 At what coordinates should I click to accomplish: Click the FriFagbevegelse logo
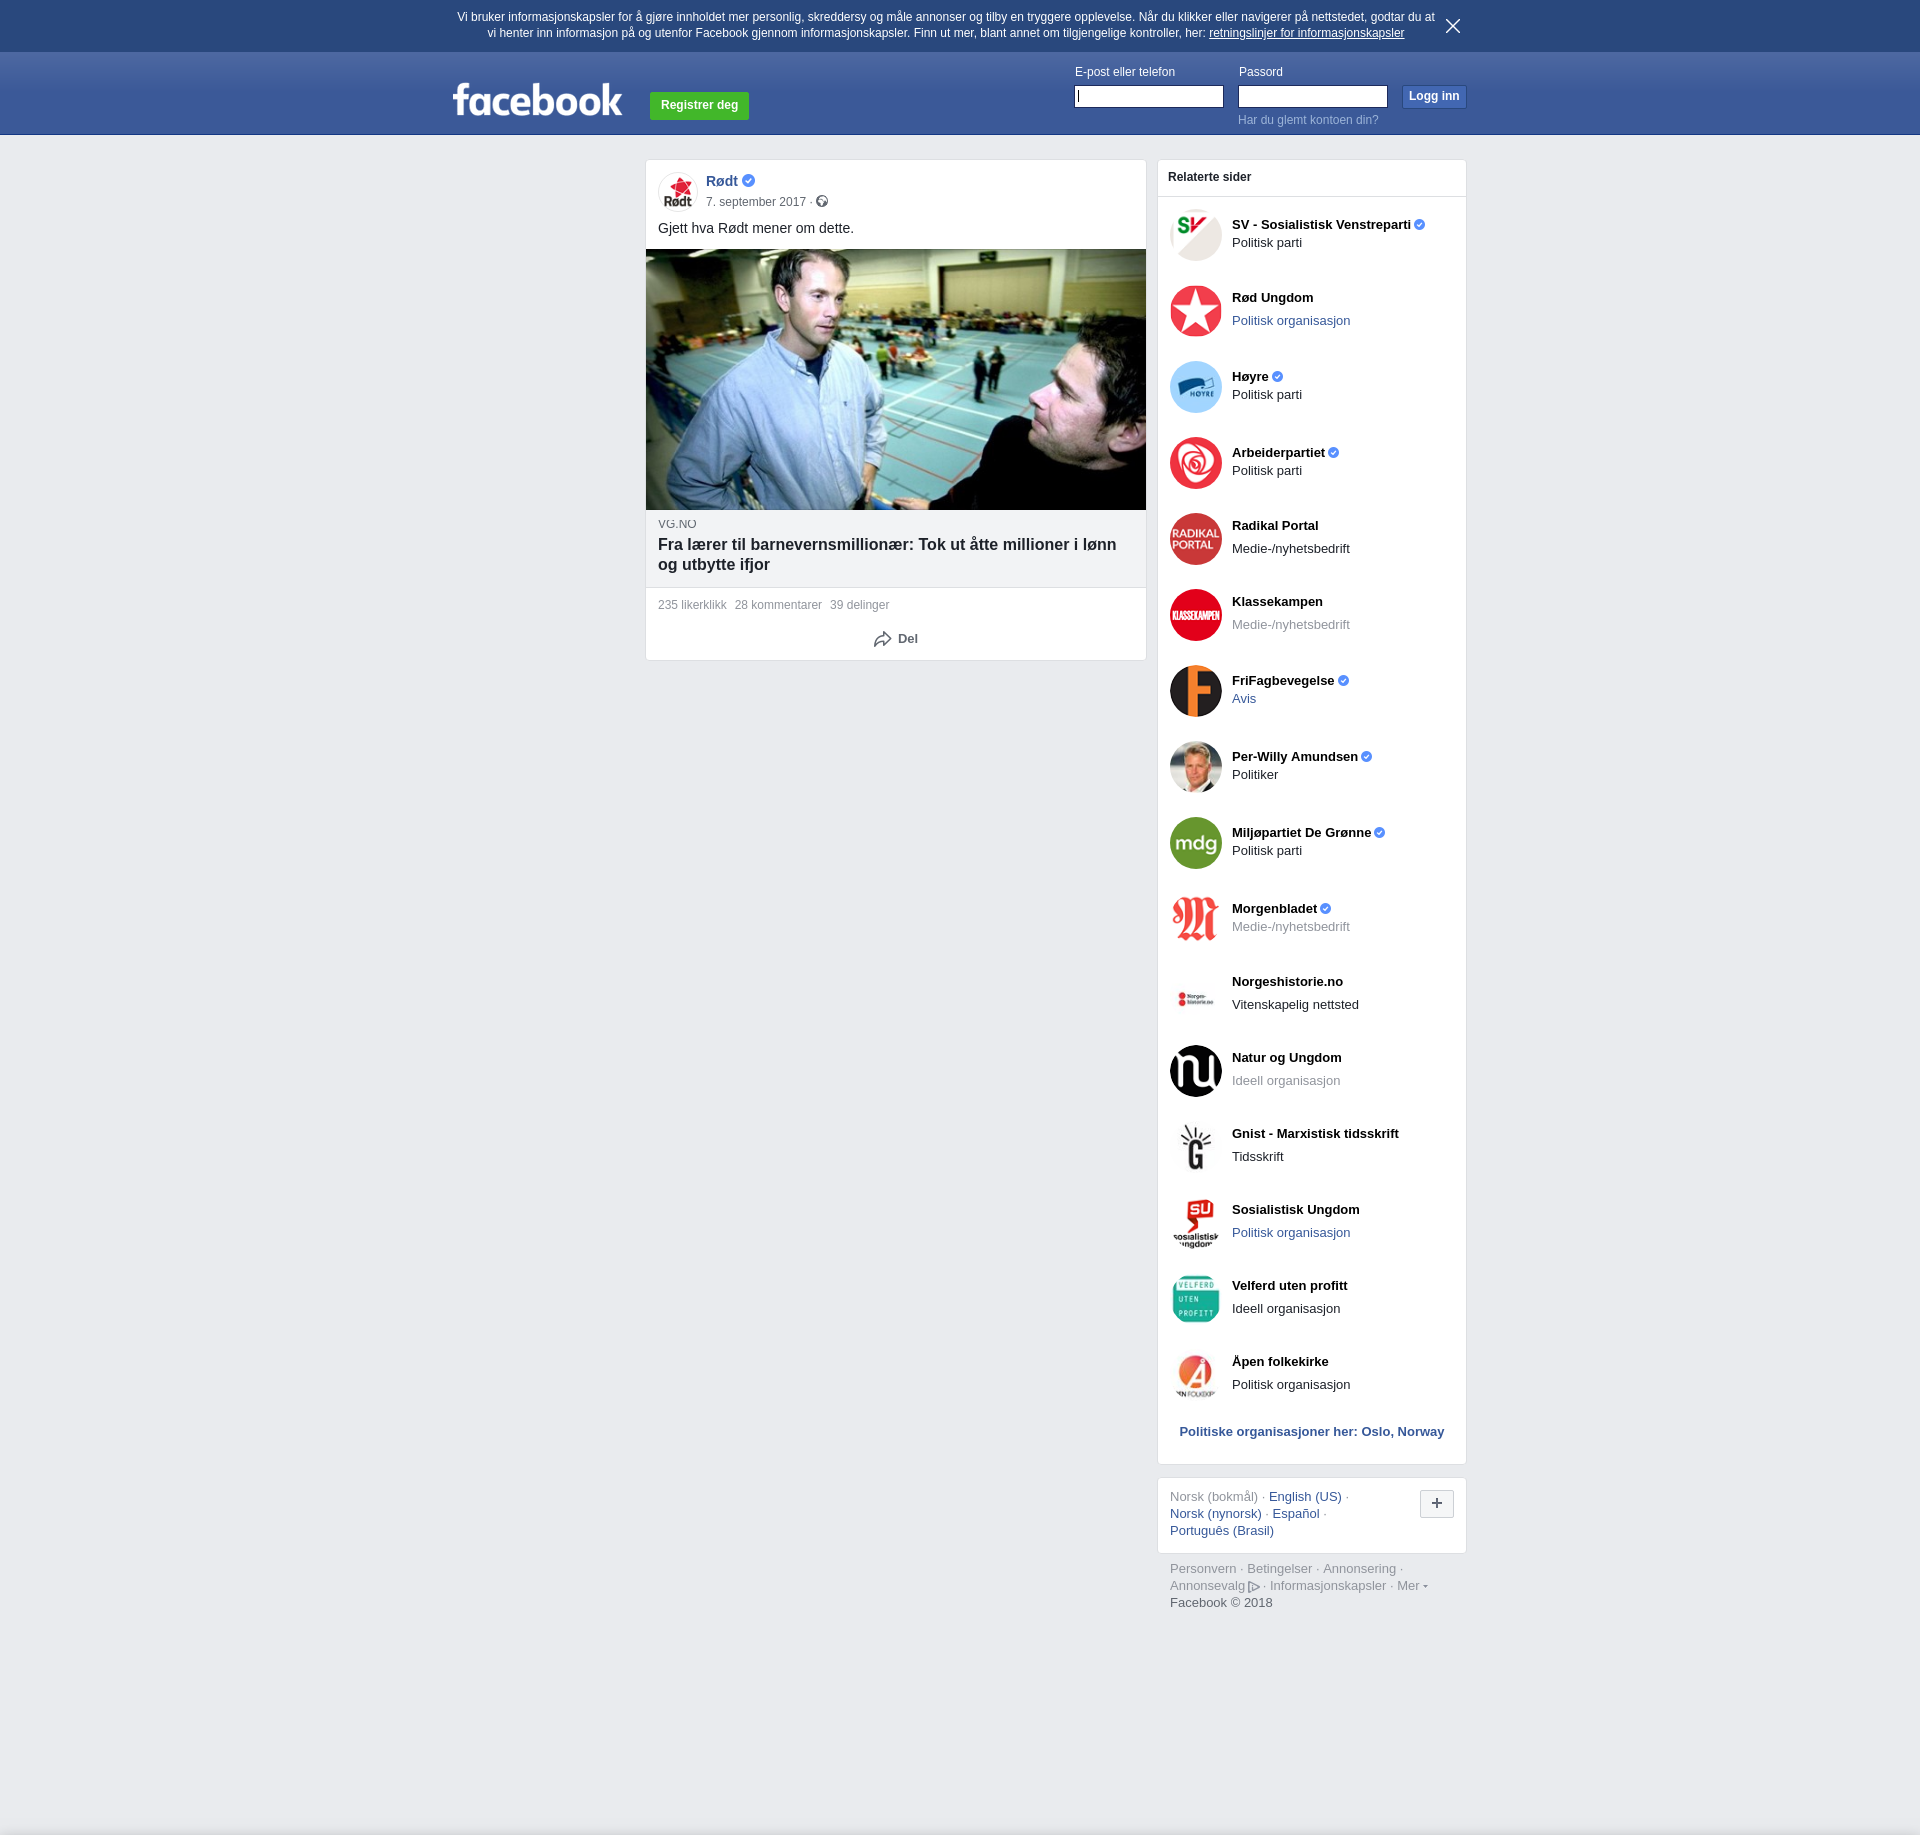pos(1196,691)
